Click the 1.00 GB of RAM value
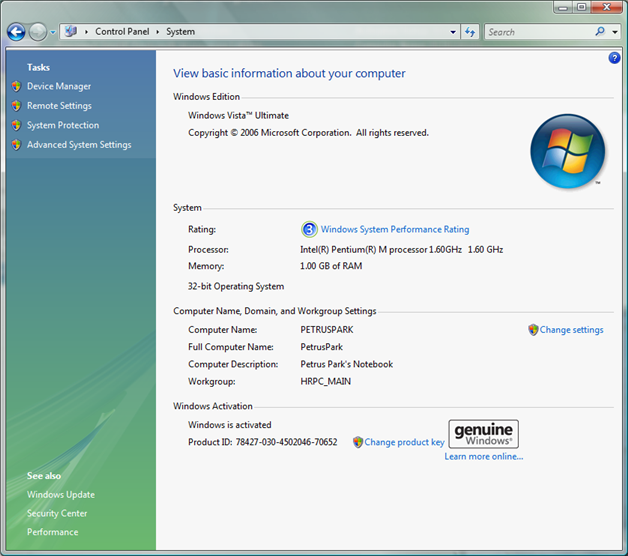 [x=331, y=266]
